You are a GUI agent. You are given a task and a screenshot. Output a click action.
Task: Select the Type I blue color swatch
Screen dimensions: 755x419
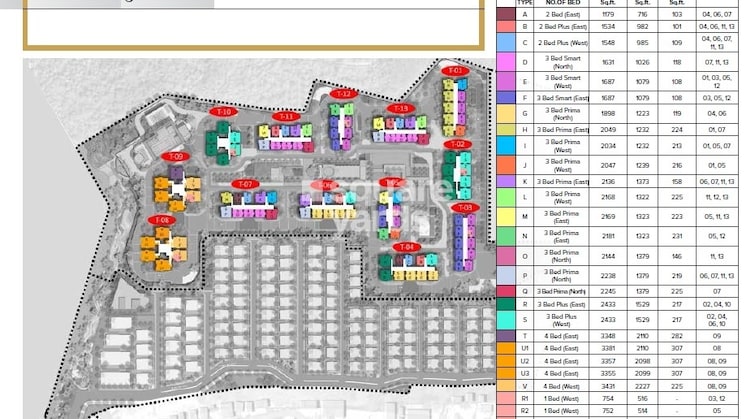[505, 146]
